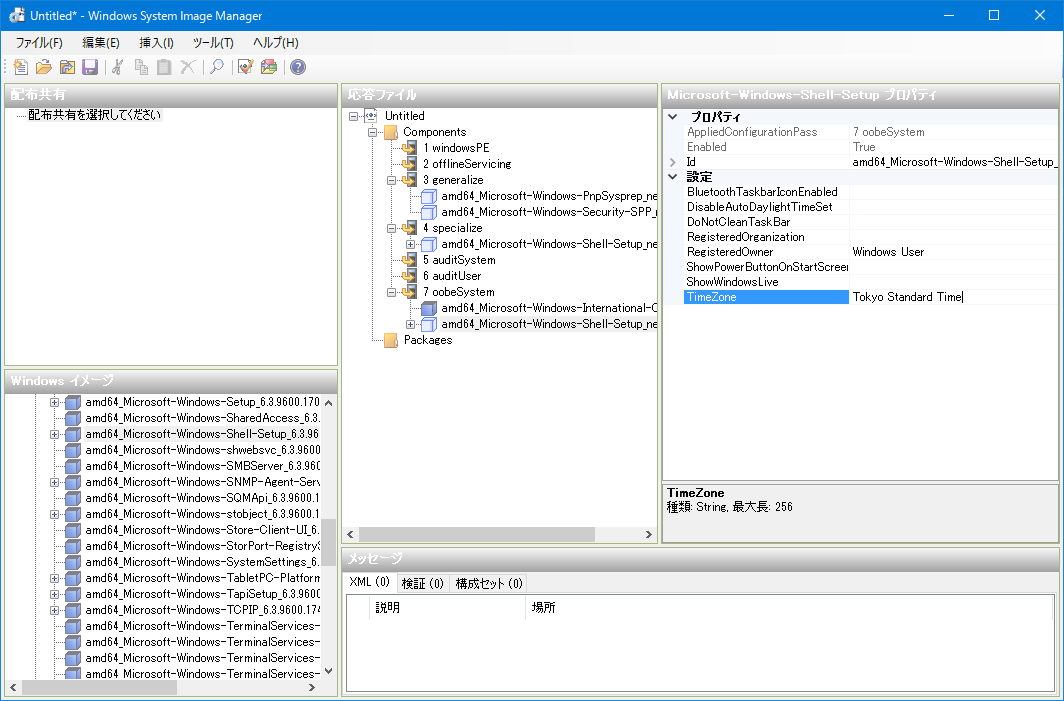Click the scissors Cut toolbar icon

point(118,67)
